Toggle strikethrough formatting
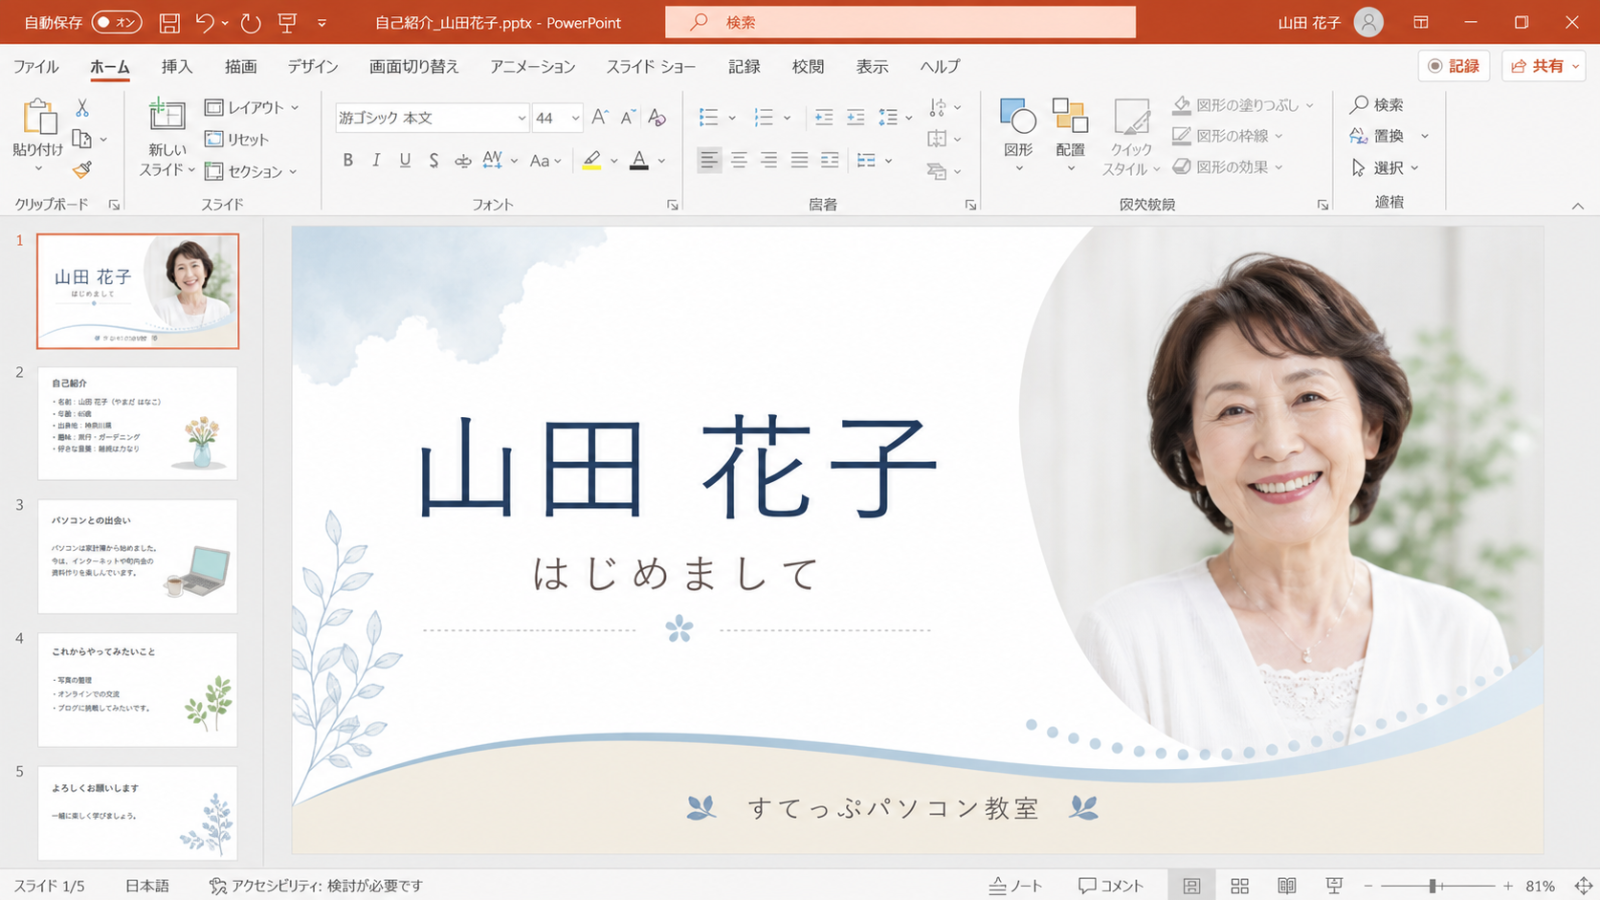 click(462, 160)
